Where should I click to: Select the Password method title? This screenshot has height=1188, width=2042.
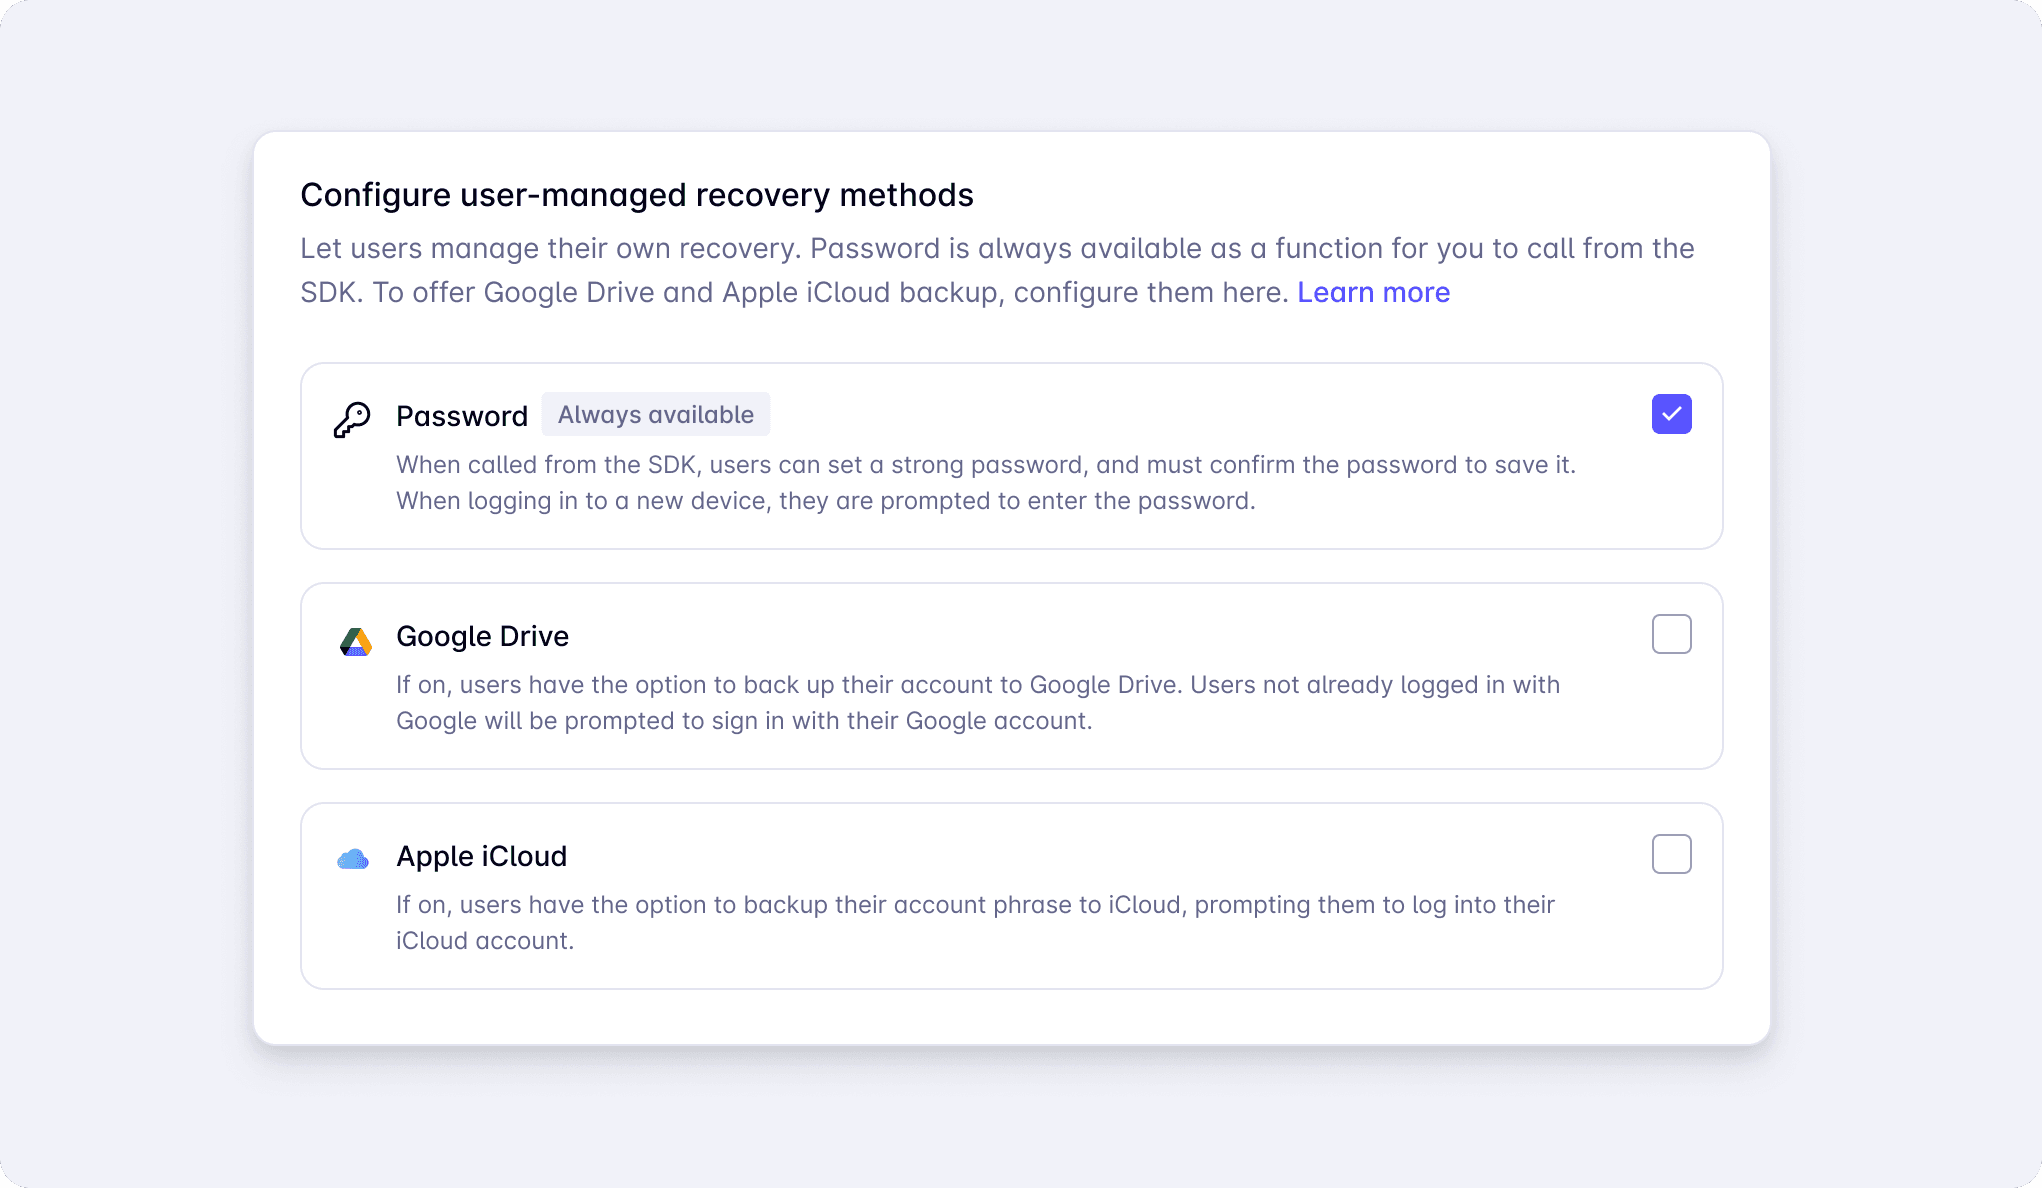pos(462,416)
